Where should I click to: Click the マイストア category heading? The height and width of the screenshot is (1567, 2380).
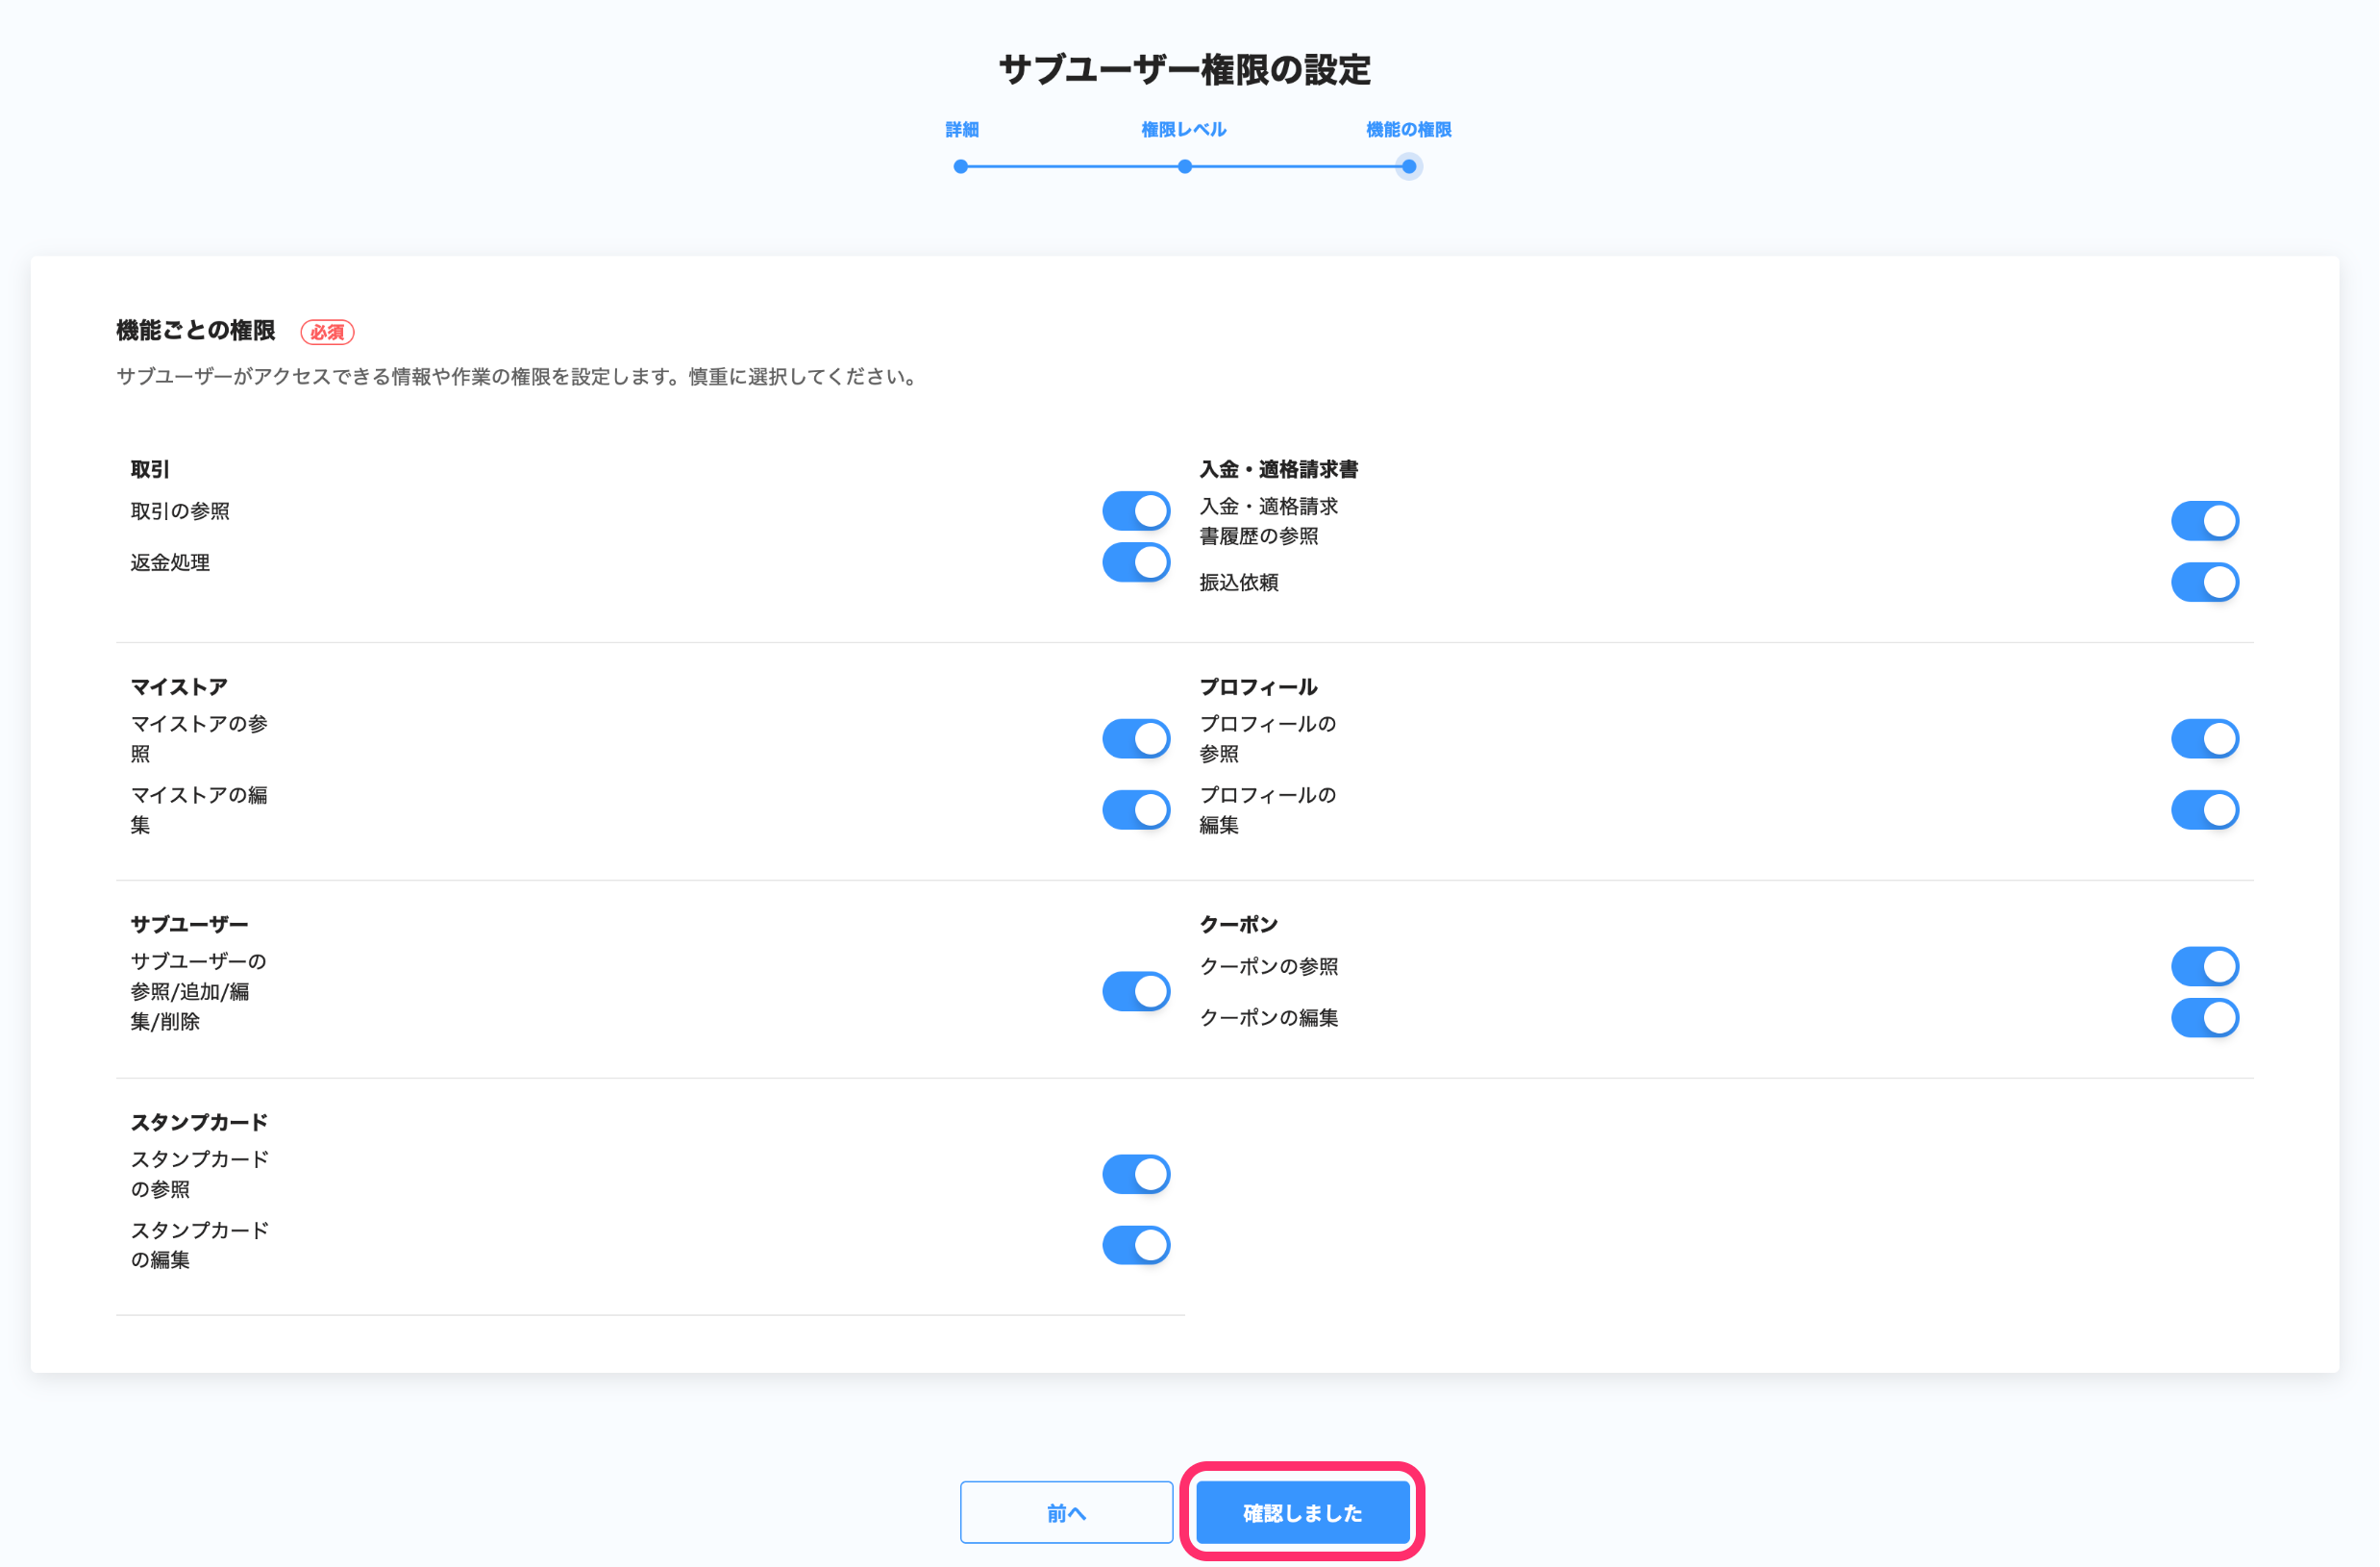point(179,687)
